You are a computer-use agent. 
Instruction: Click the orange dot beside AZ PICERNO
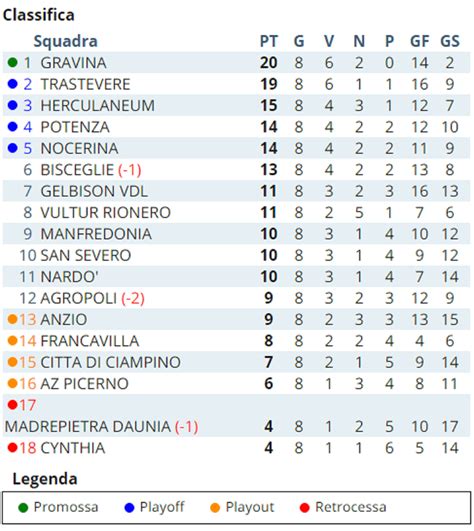pos(13,383)
